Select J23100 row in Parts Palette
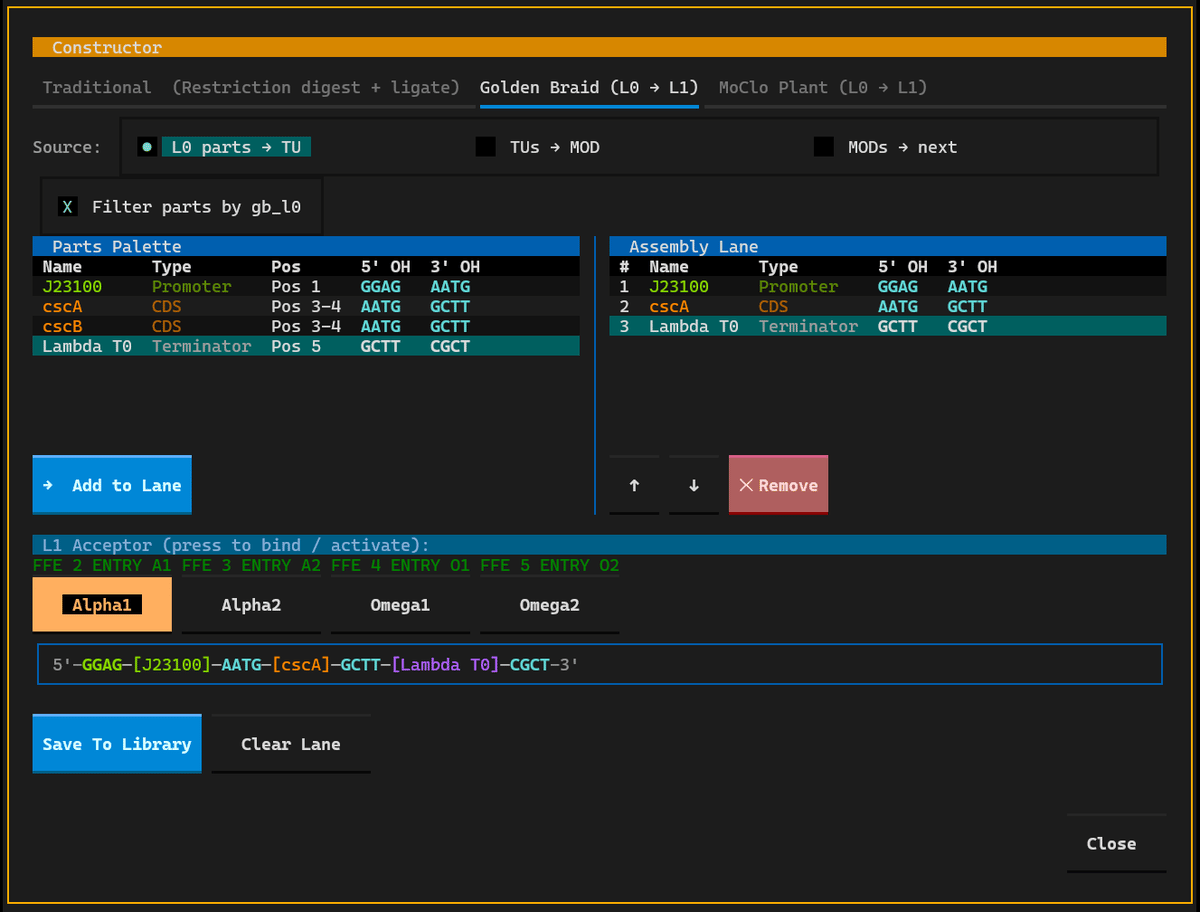 306,287
